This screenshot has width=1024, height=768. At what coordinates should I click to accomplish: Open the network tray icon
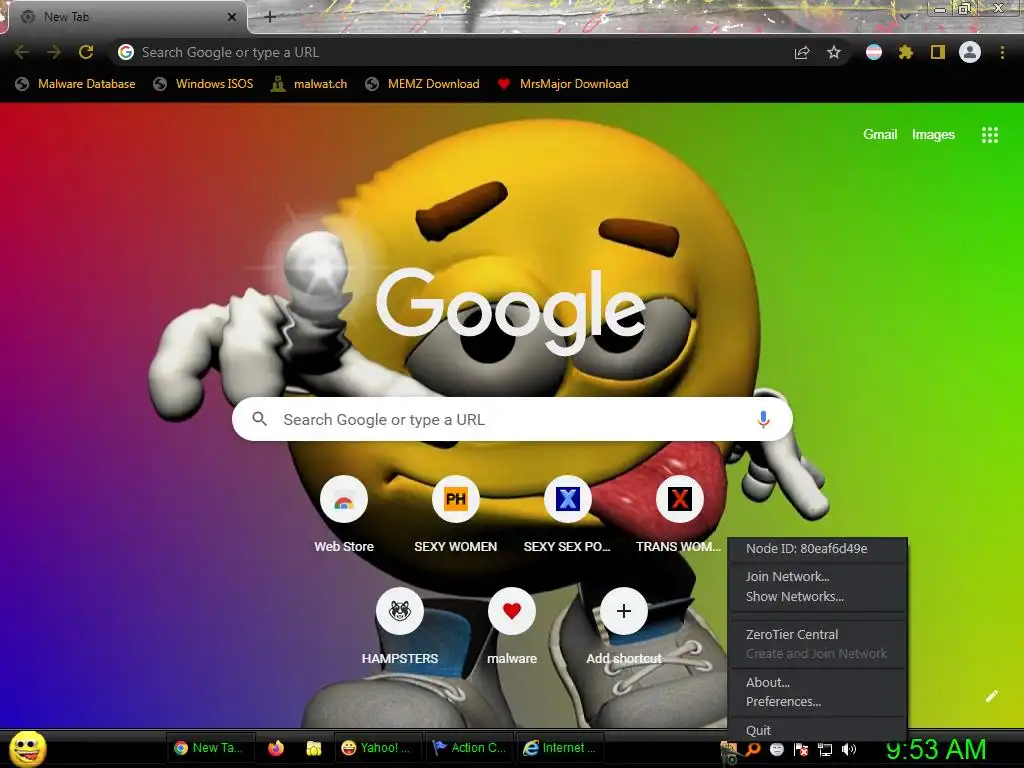pyautogui.click(x=825, y=750)
